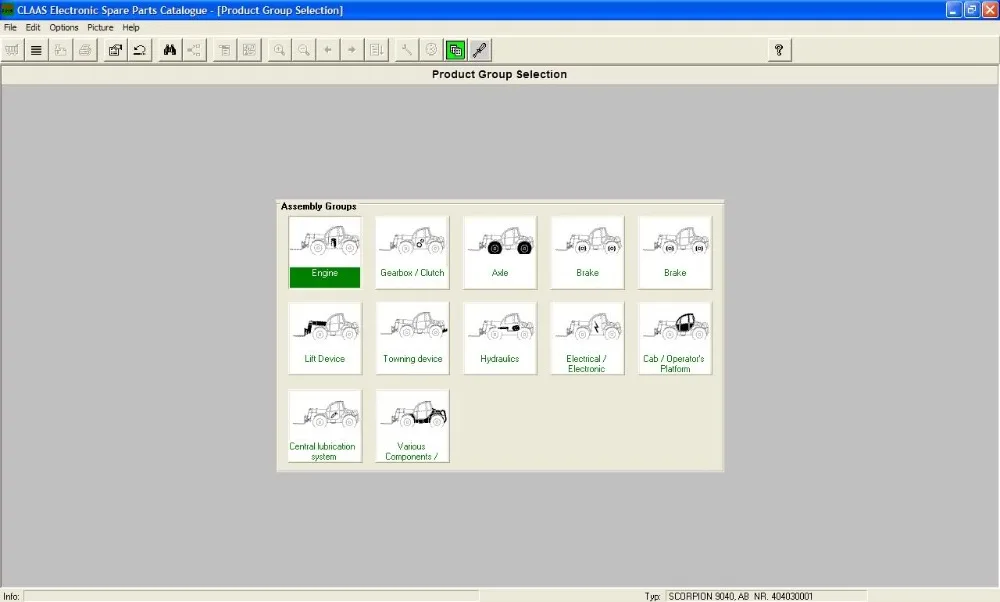The image size is (1000, 602).
Task: Click the tree structure toolbar icon
Action: point(195,50)
